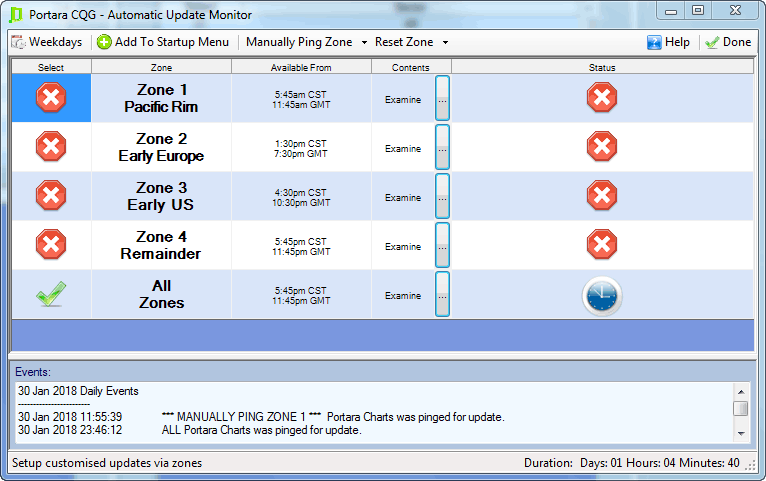Click the Zone 3 Early US name cell
Image resolution: width=766 pixels, height=481 pixels.
(161, 196)
